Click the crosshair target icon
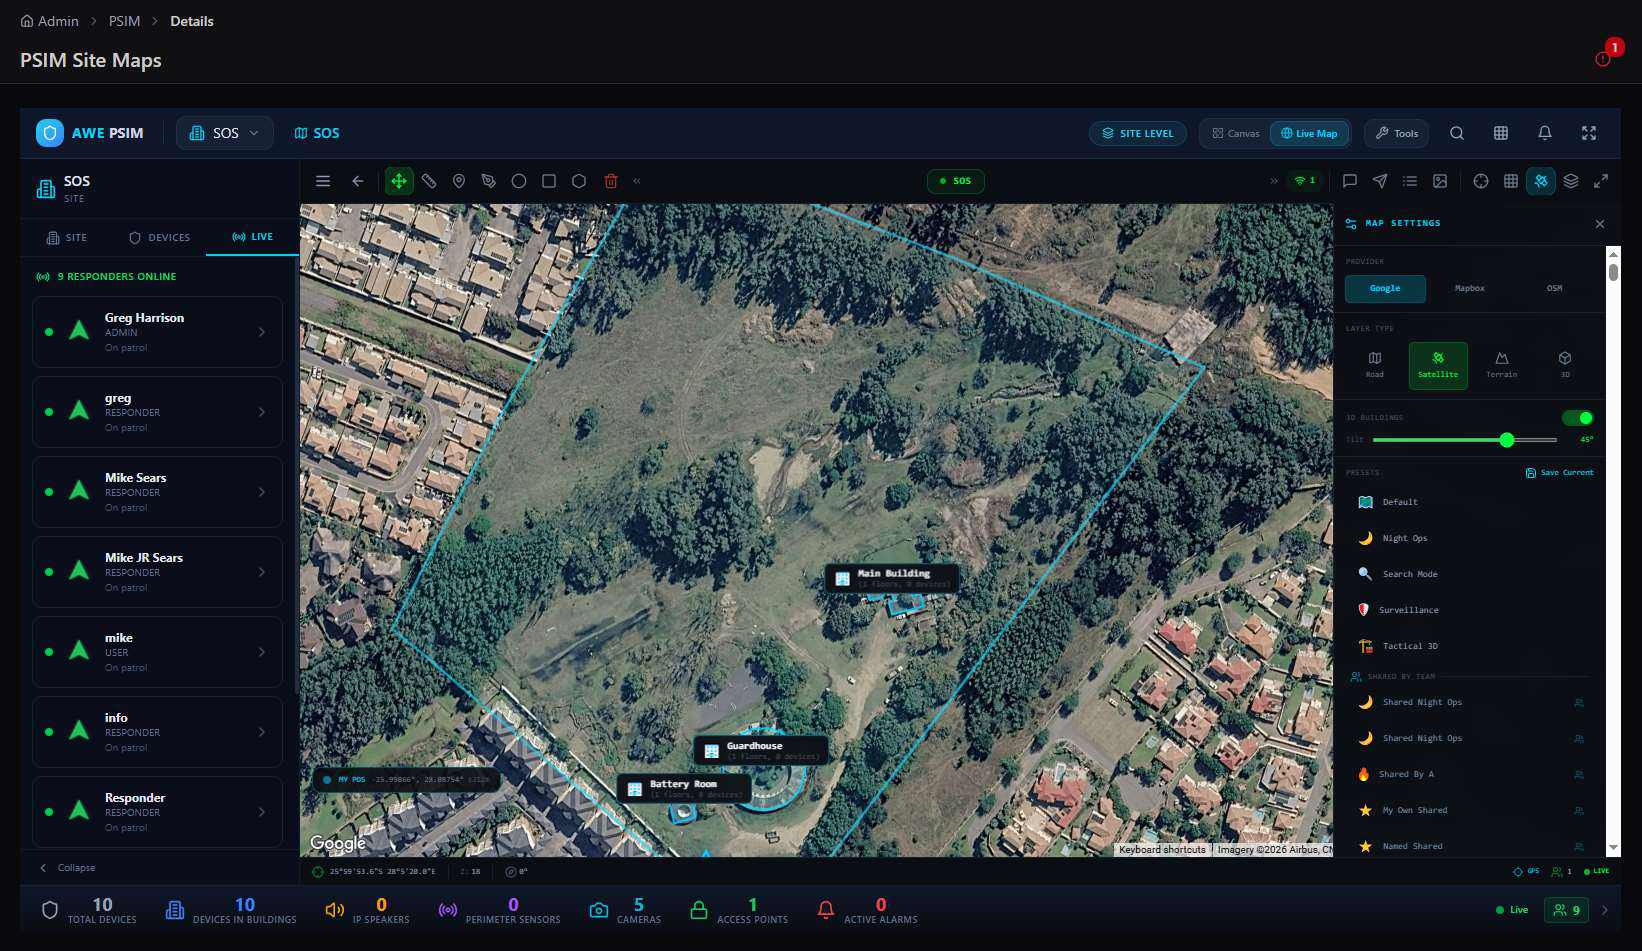The height and width of the screenshot is (951, 1642). tap(1481, 181)
